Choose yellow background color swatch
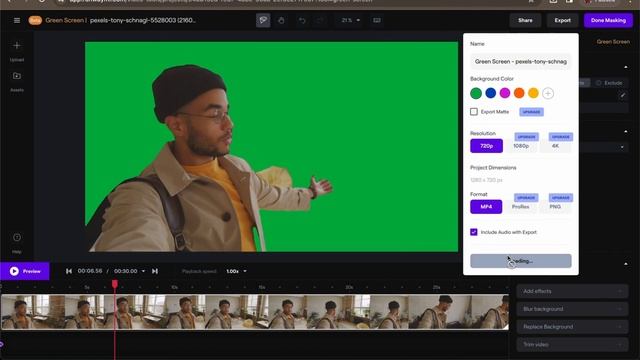The width and height of the screenshot is (640, 360). tap(533, 93)
